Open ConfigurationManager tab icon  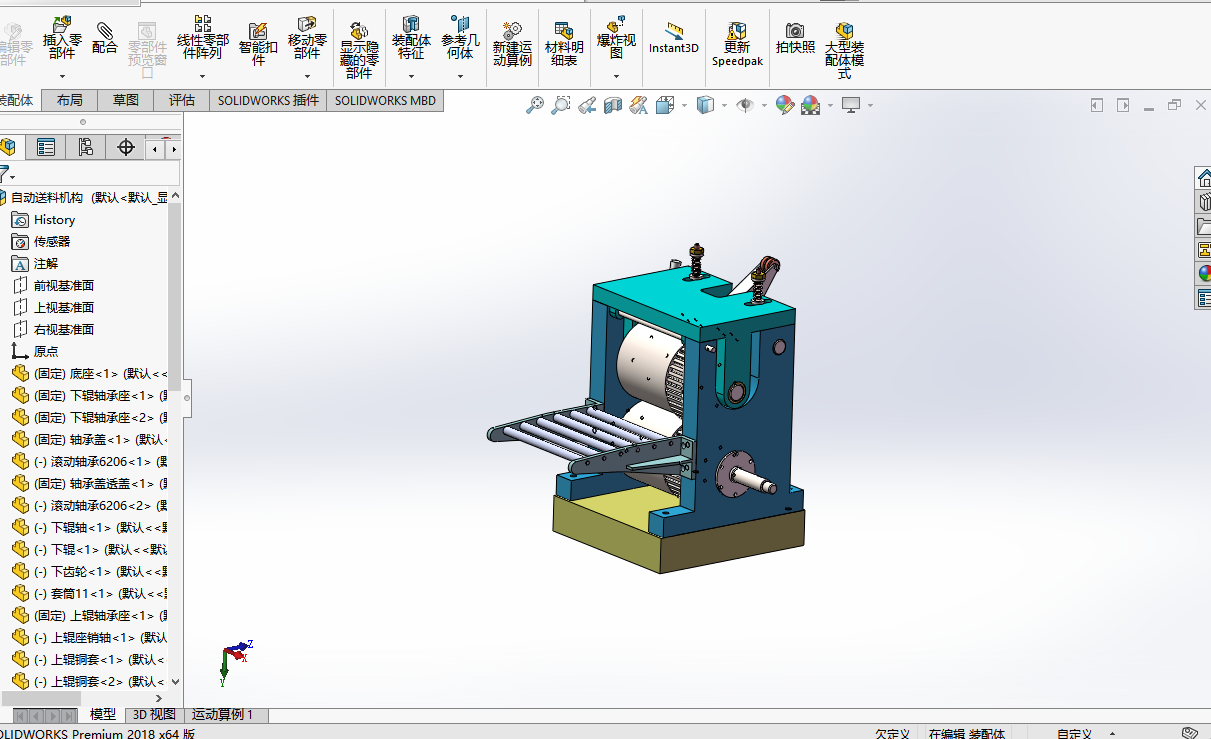point(86,148)
